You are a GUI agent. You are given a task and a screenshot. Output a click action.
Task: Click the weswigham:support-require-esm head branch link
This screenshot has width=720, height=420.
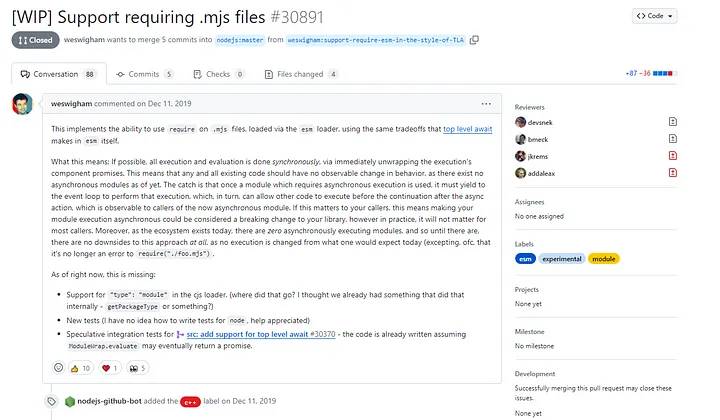pos(376,40)
